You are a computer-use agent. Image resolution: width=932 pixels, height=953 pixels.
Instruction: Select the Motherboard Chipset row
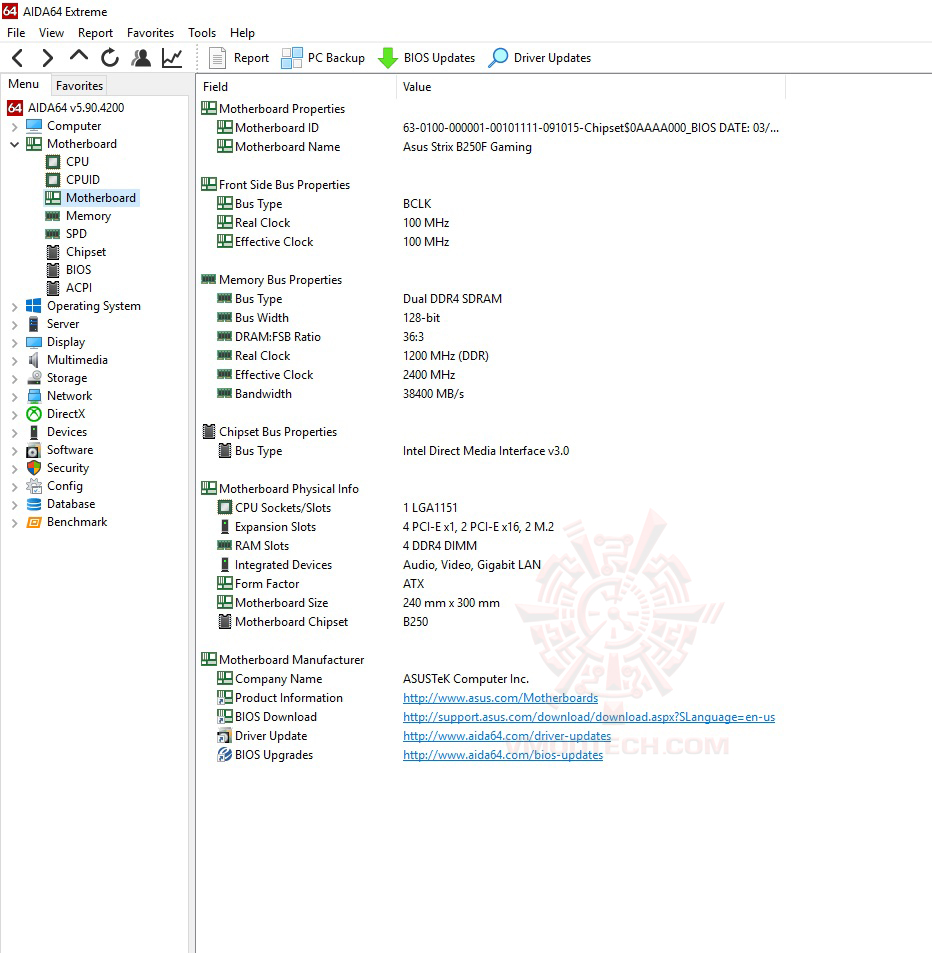coord(490,622)
